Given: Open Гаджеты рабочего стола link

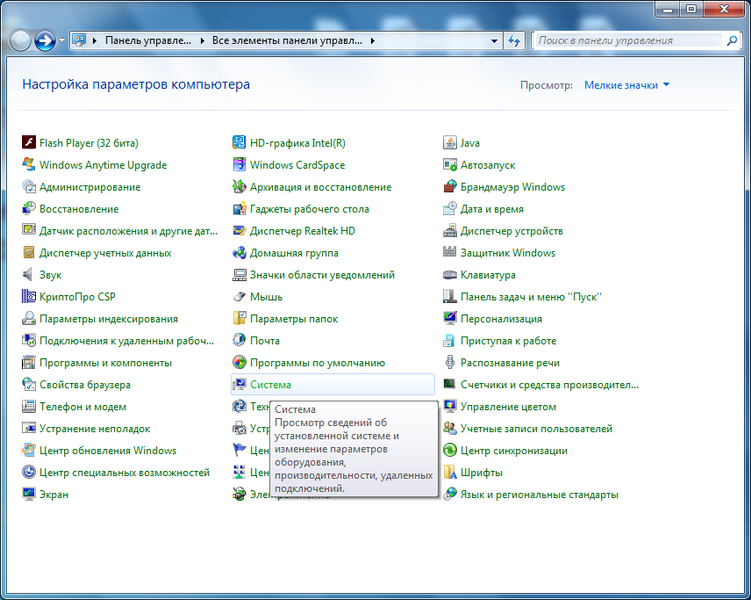Looking at the screenshot, I should pos(309,209).
